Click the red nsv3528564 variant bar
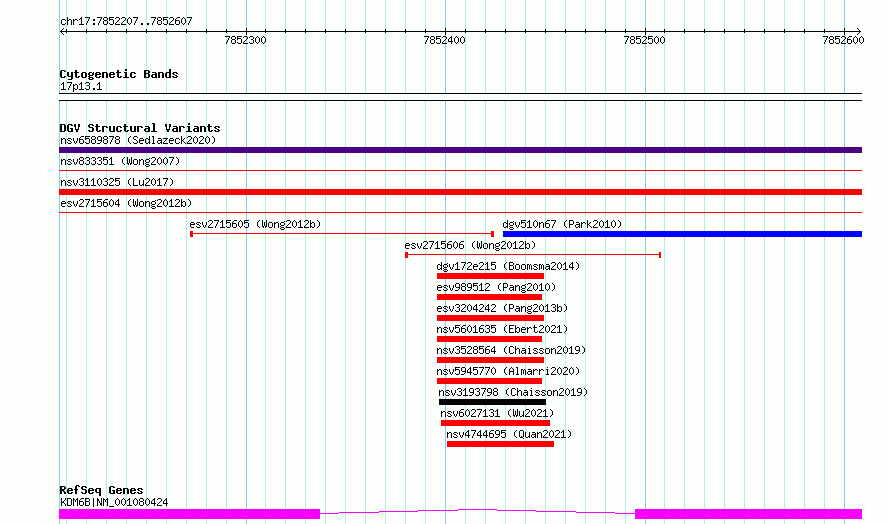This screenshot has width=890, height=524. (x=490, y=360)
